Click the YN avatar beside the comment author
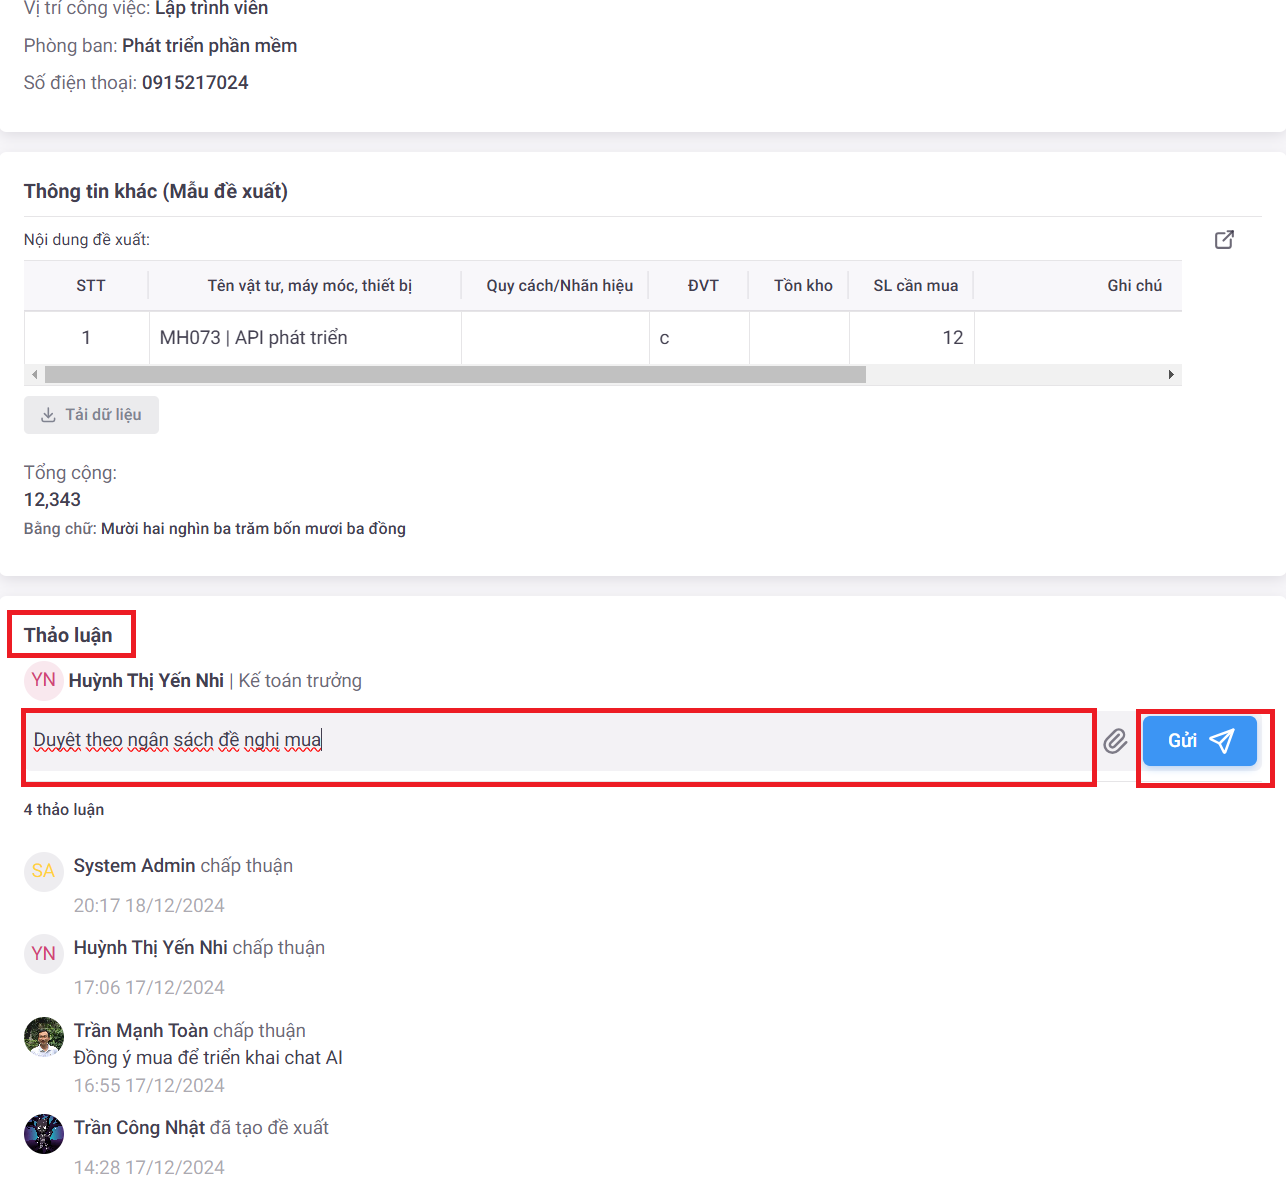The width and height of the screenshot is (1286, 1203). click(43, 681)
